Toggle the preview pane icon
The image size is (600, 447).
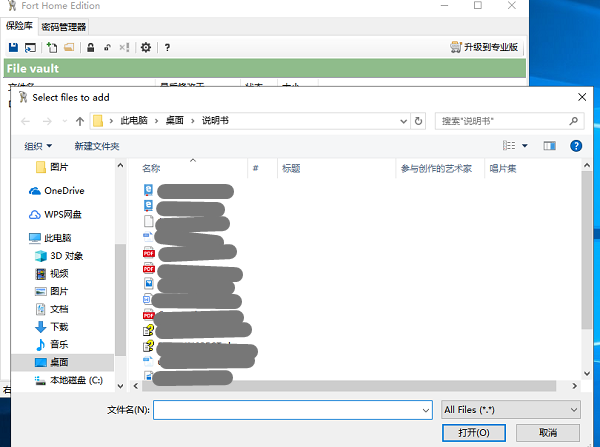(x=549, y=146)
